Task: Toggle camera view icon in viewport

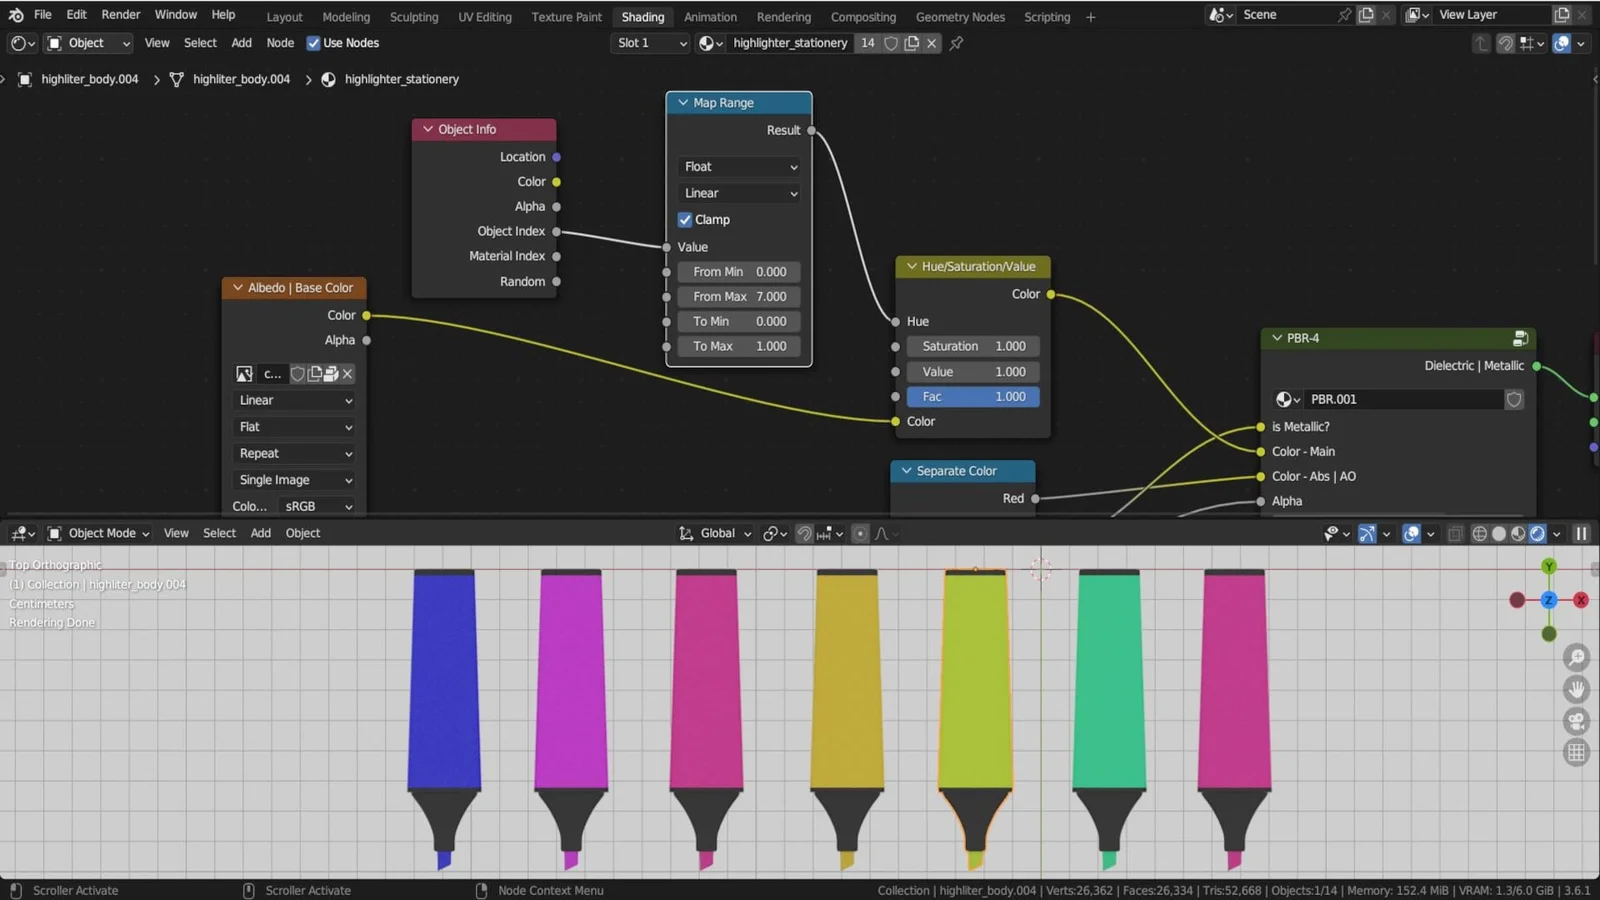Action: 1576,721
